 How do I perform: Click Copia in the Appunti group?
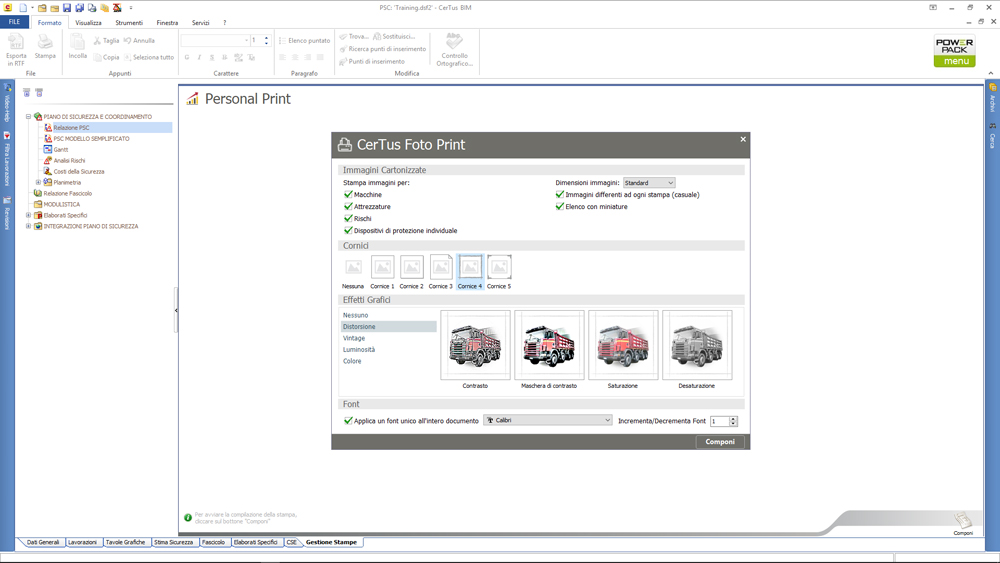(x=106, y=57)
